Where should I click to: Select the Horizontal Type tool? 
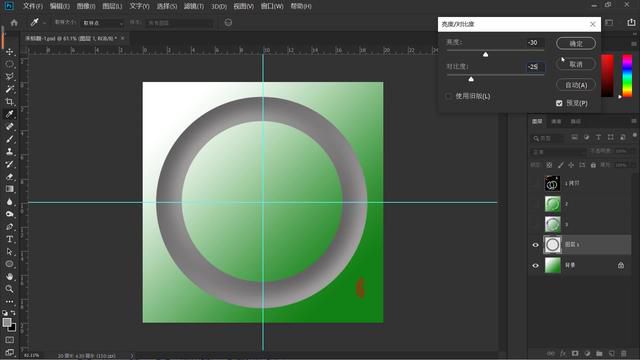tap(9, 239)
